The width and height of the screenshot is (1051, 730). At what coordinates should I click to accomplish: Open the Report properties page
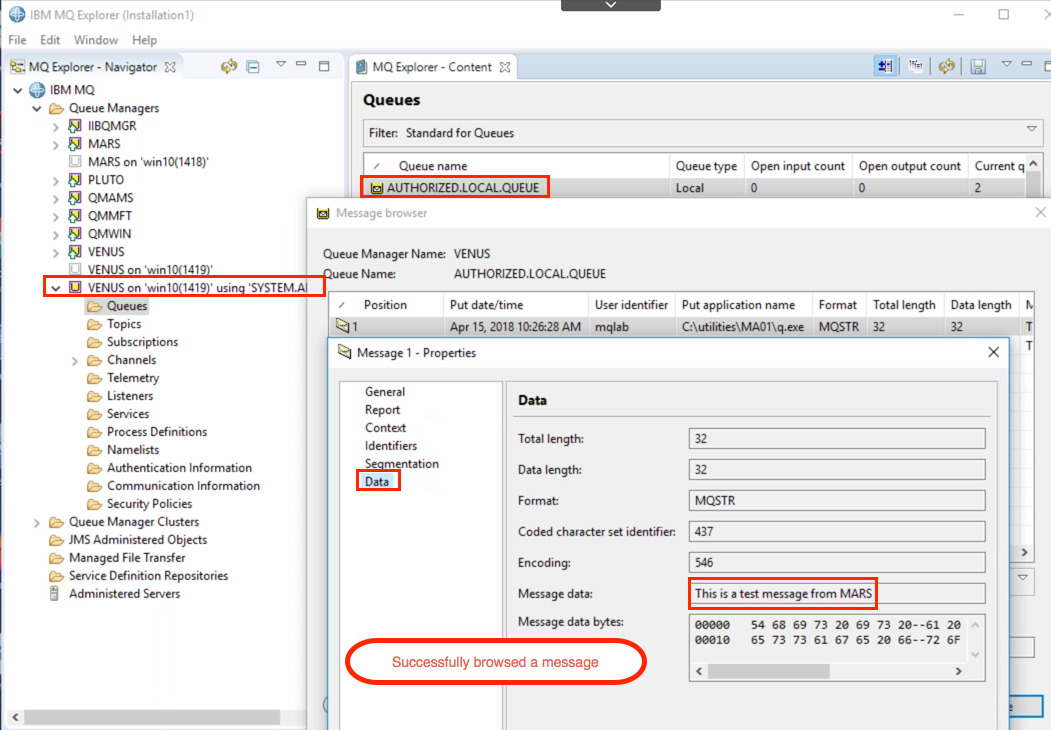coord(382,410)
